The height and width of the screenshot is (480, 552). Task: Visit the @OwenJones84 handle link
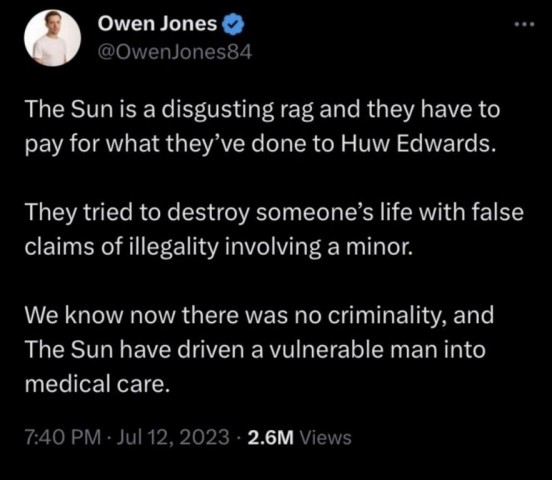pyautogui.click(x=174, y=52)
